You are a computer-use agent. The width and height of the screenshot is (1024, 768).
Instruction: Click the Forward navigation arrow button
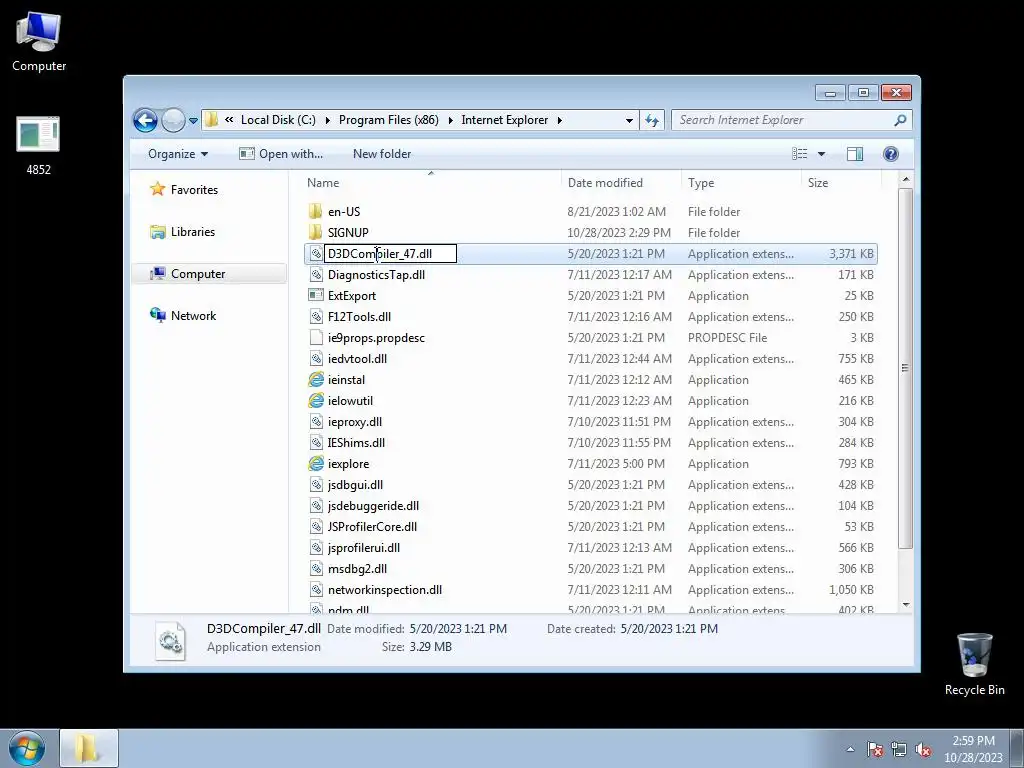[x=173, y=120]
